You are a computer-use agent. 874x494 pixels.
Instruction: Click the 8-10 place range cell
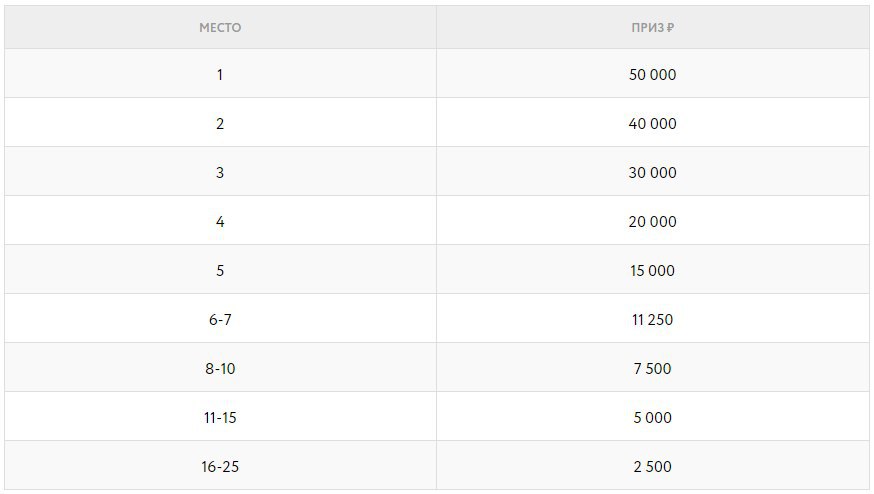pos(220,367)
